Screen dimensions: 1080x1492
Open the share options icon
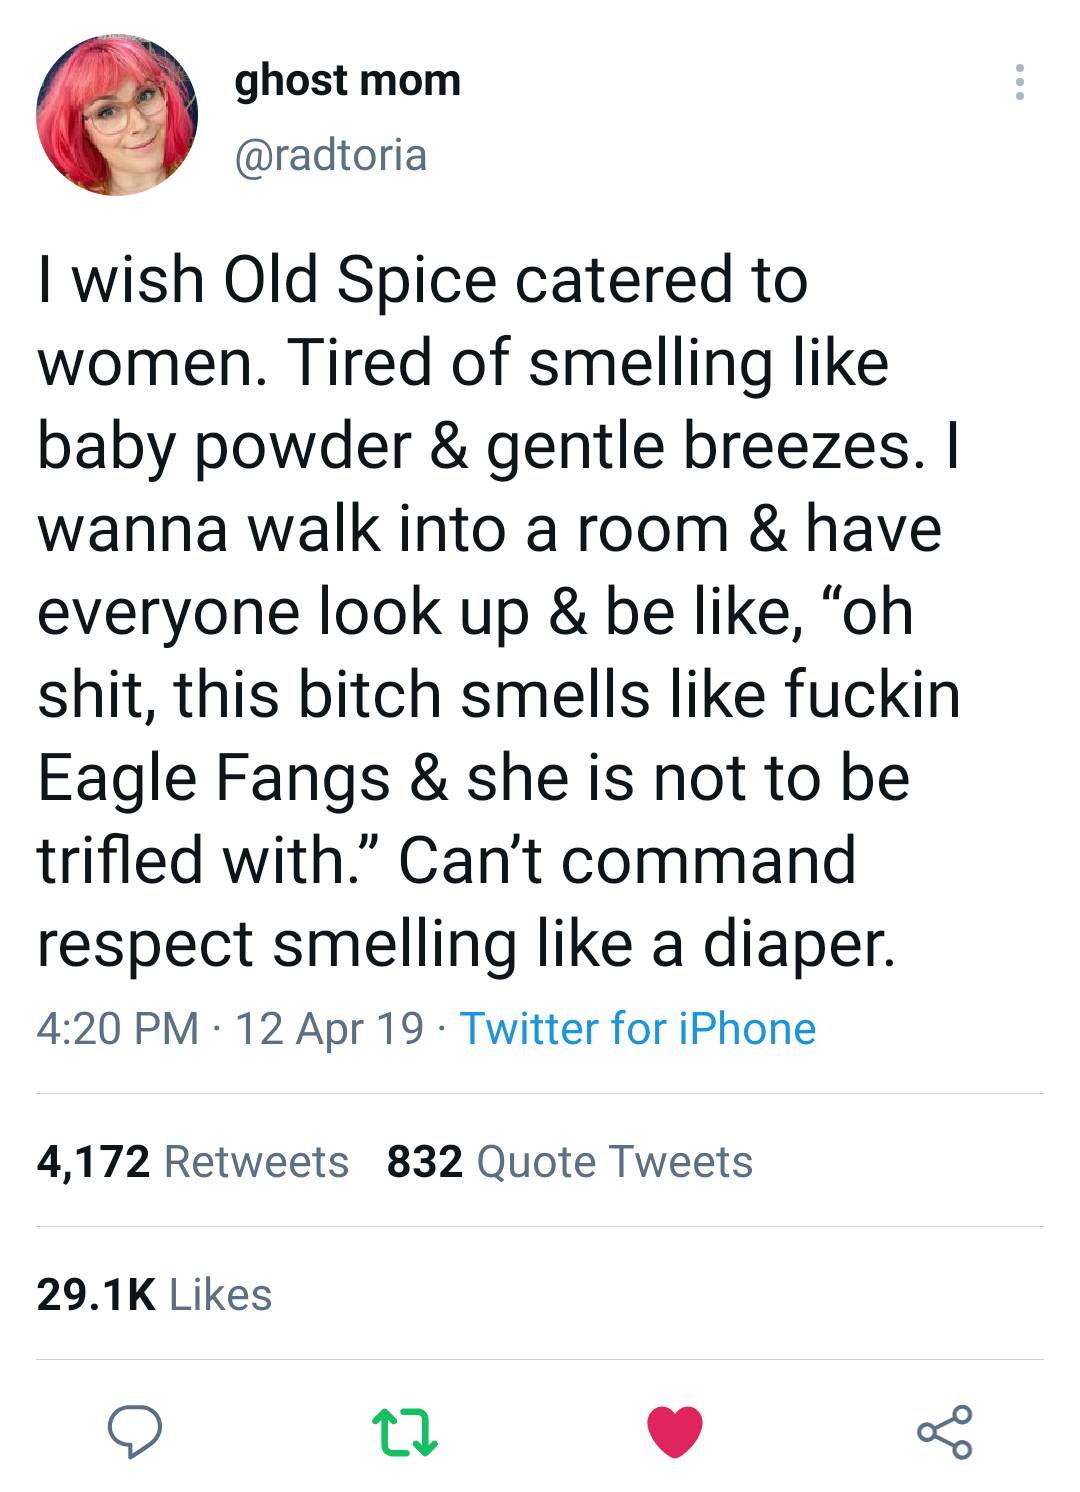(943, 1433)
